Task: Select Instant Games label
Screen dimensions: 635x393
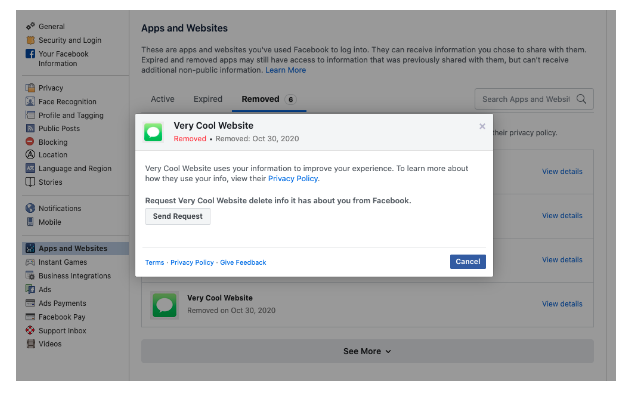Action: point(63,262)
